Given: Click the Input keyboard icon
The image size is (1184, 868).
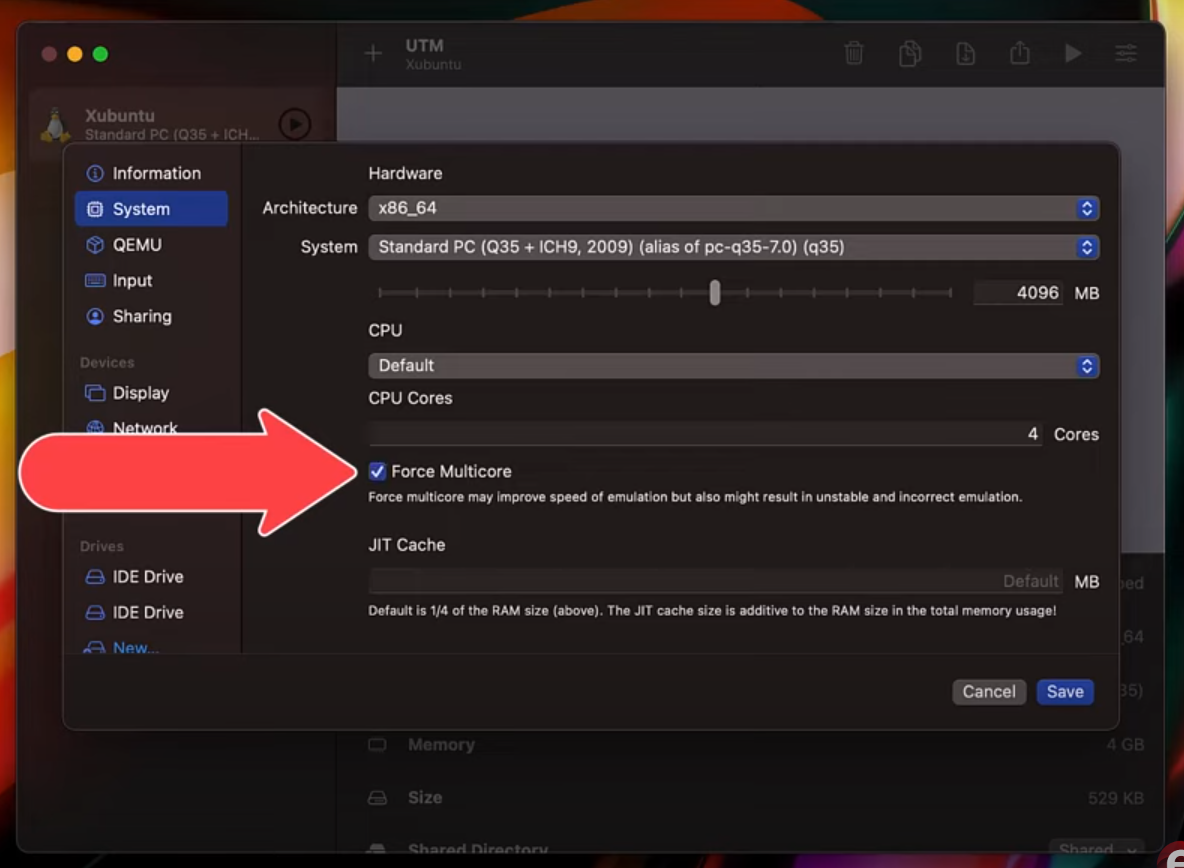Looking at the screenshot, I should (x=95, y=281).
